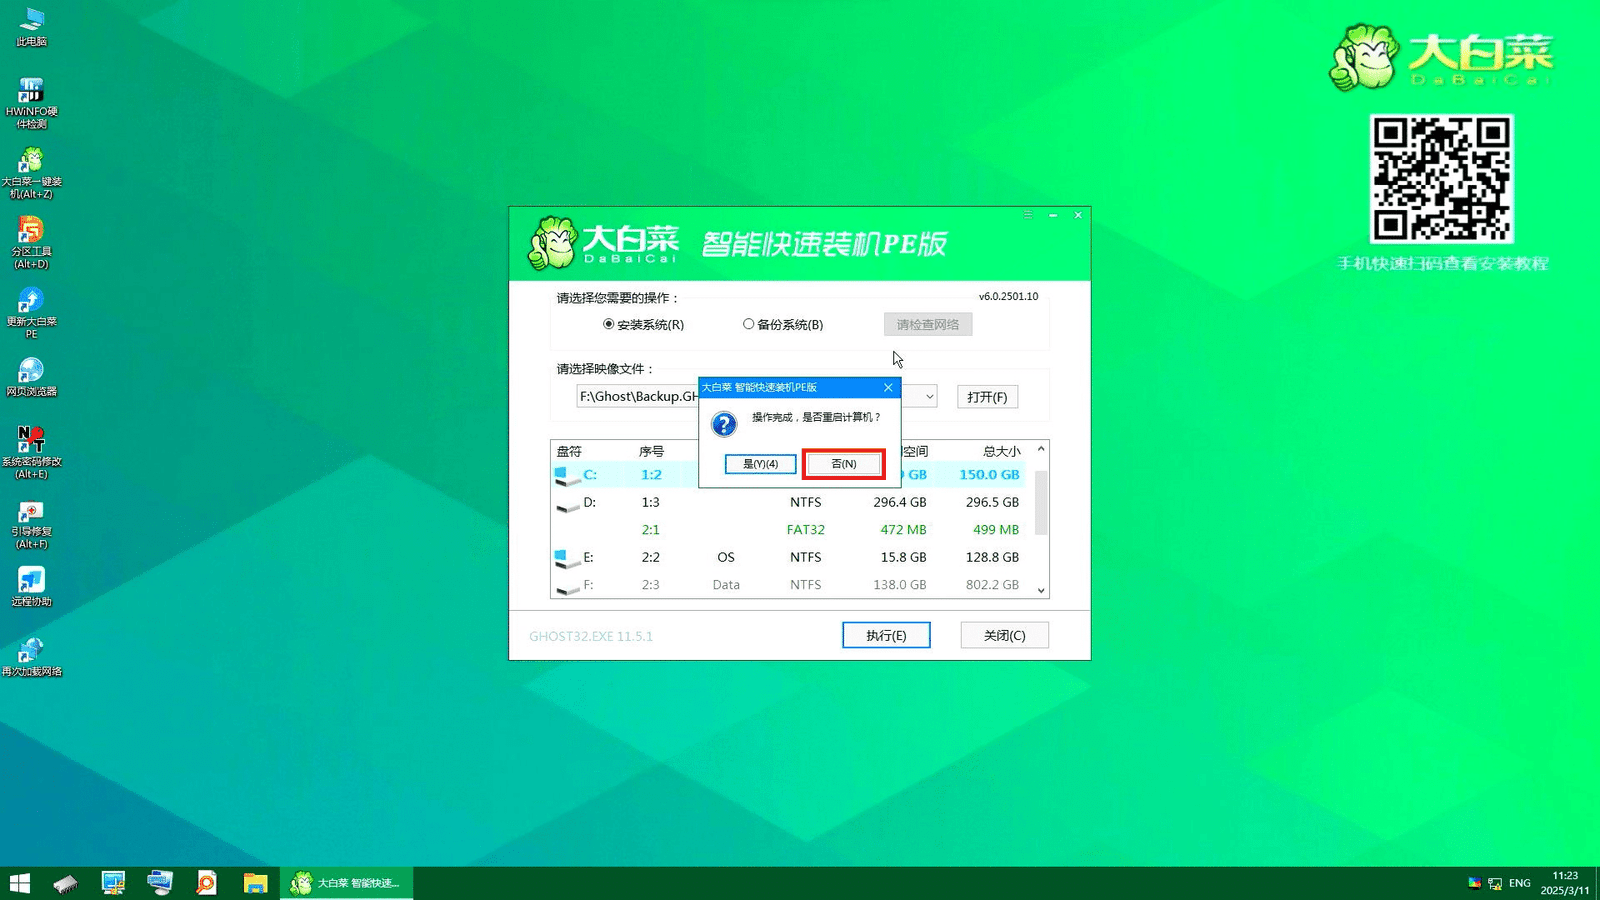Open HWiNFO hardware detection desktop icon
The height and width of the screenshot is (900, 1600).
pyautogui.click(x=31, y=103)
